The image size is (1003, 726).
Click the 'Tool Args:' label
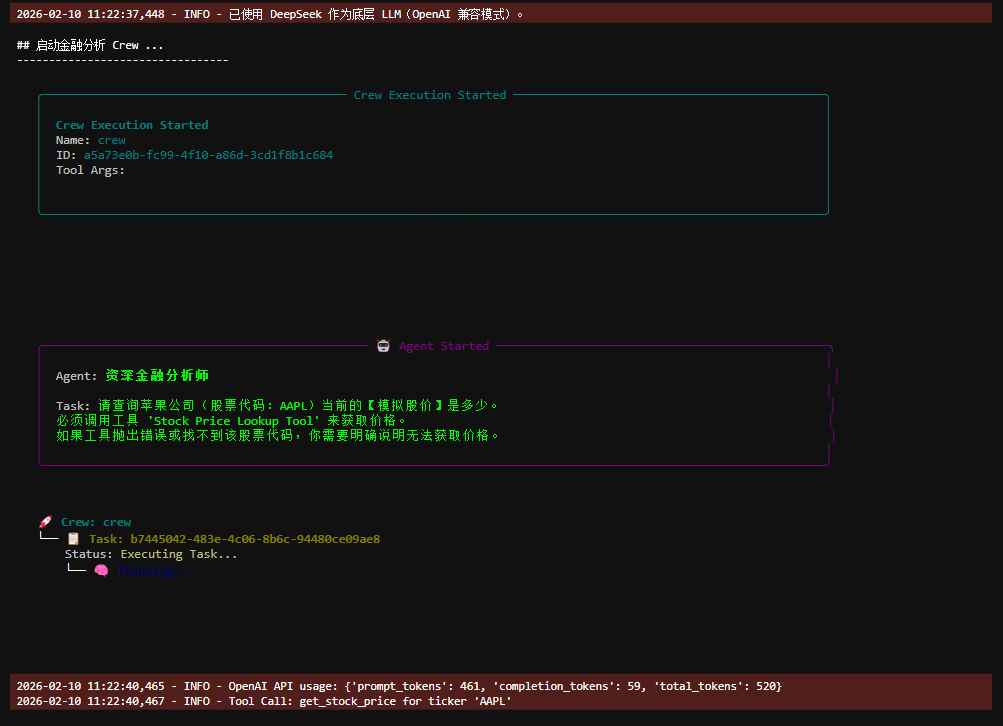point(90,170)
